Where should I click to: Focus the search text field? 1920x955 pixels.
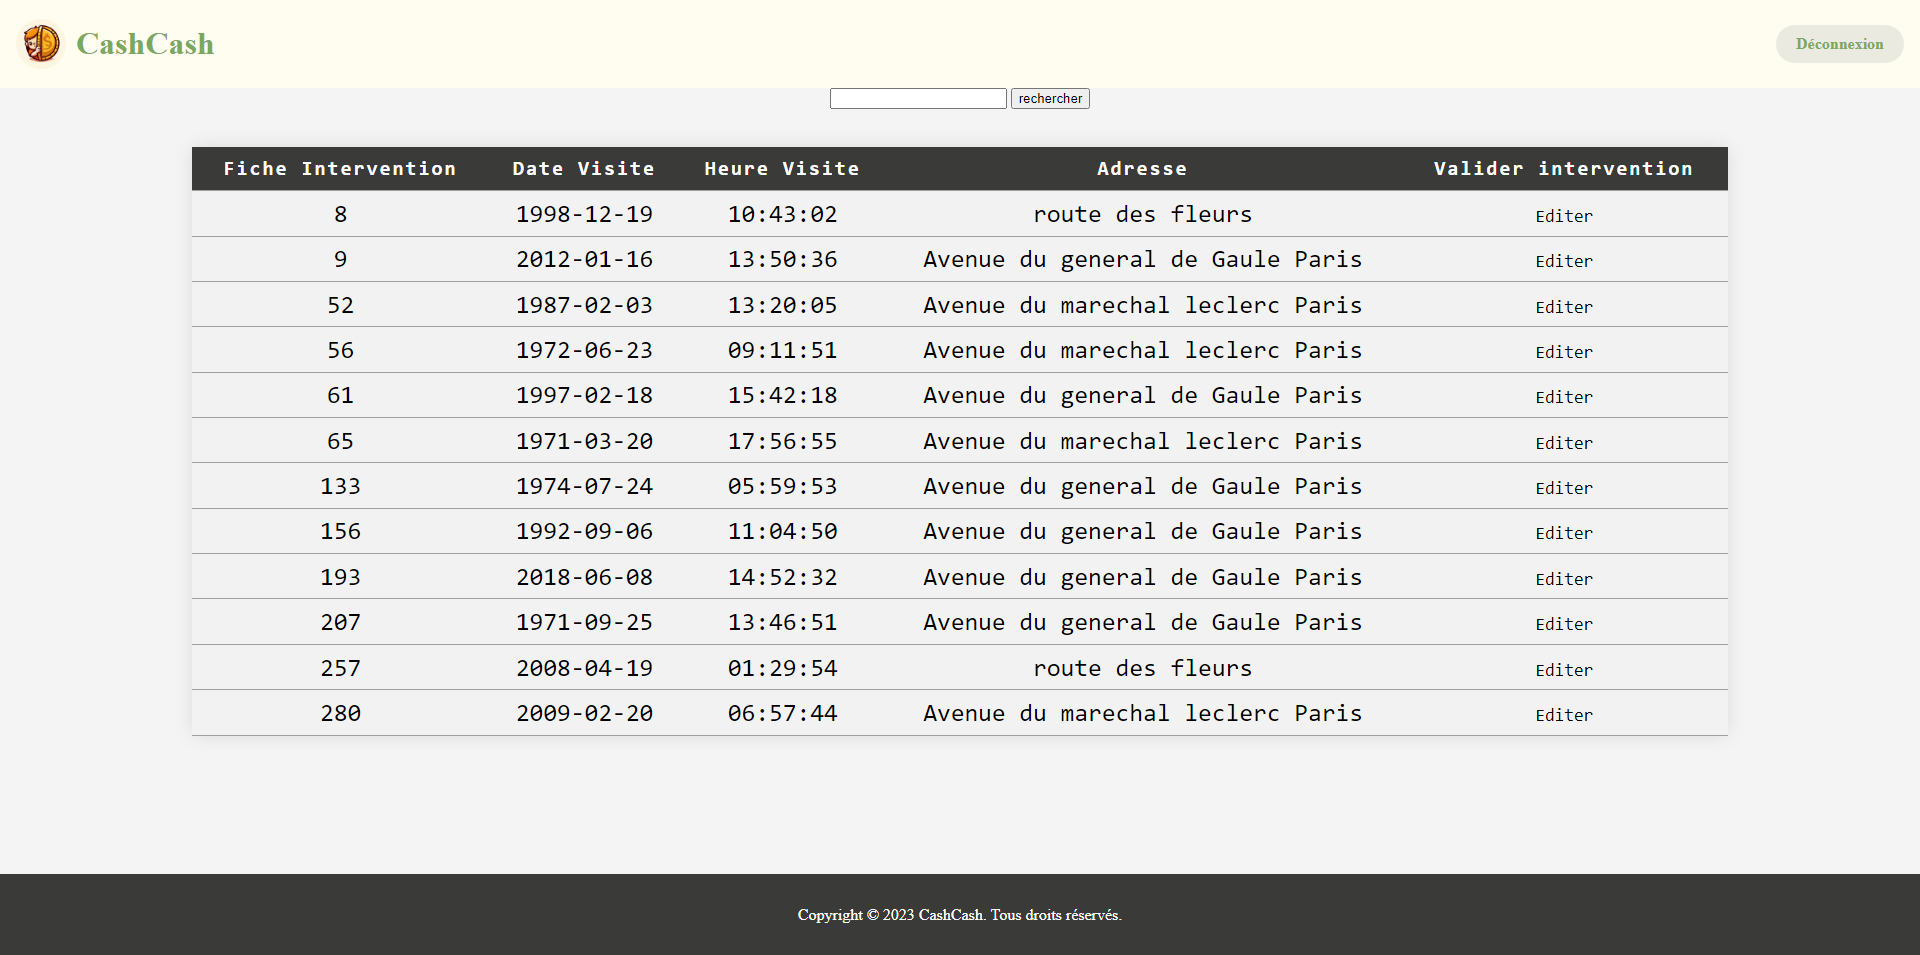917,98
